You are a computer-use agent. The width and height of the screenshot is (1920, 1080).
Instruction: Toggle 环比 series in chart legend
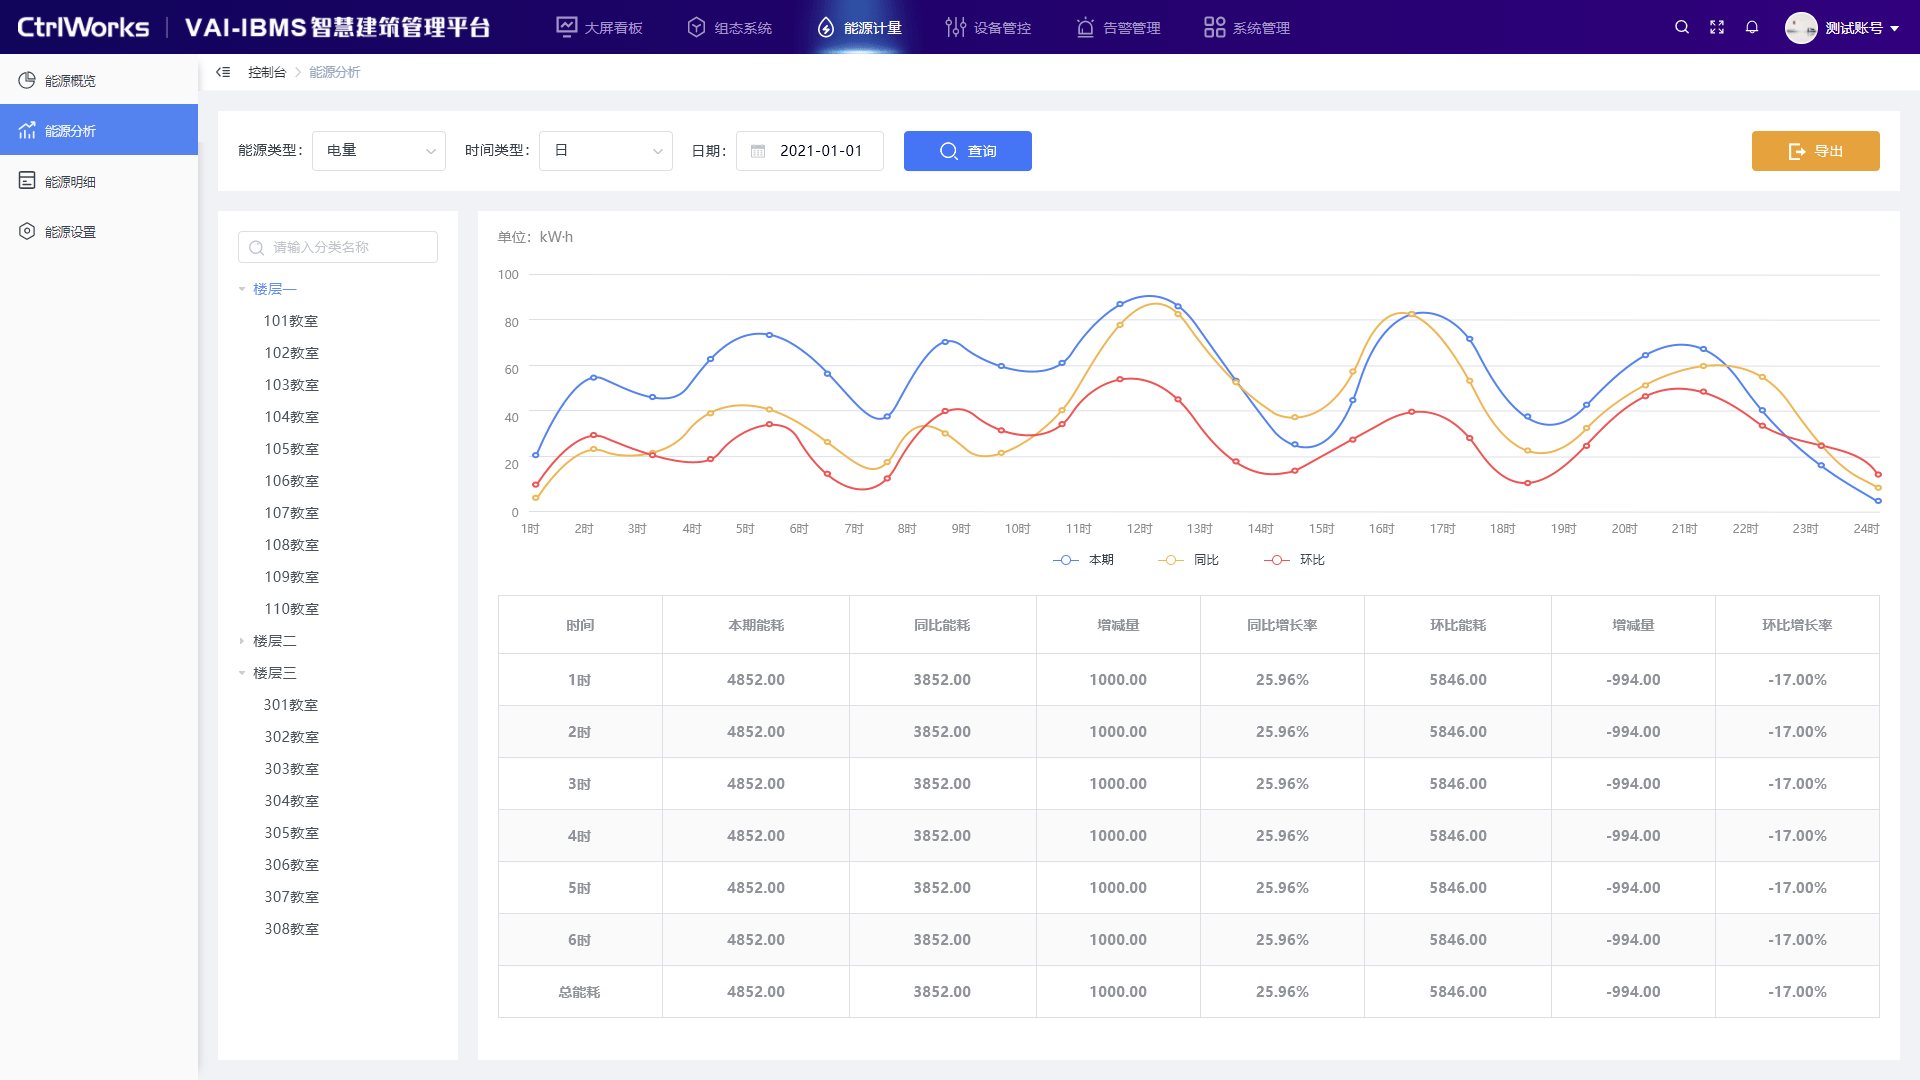pos(1295,560)
